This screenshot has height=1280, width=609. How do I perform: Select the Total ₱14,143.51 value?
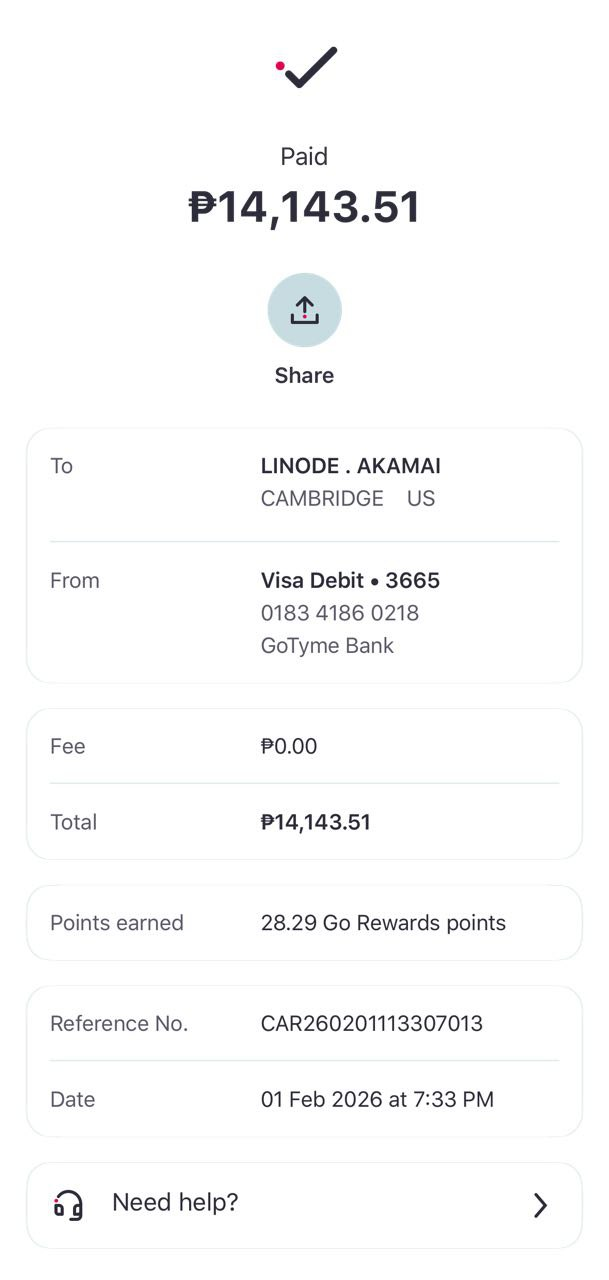(315, 822)
